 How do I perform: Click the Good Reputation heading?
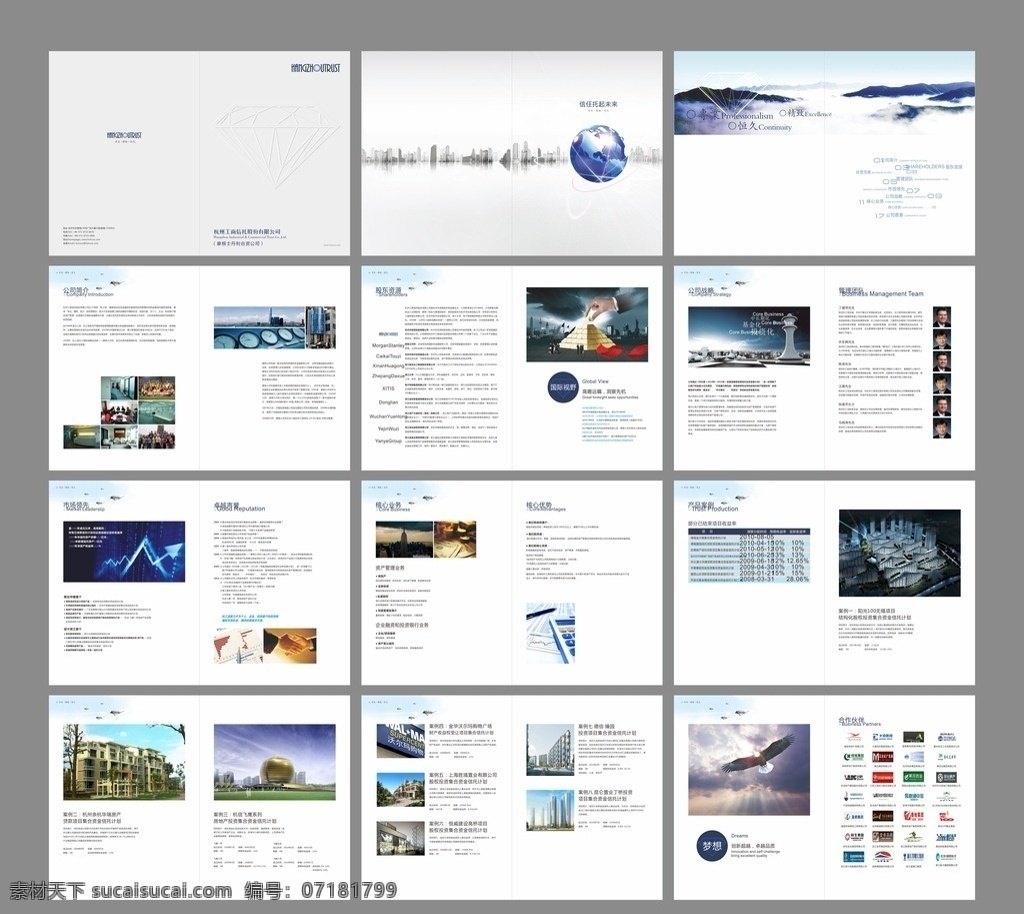coord(241,509)
